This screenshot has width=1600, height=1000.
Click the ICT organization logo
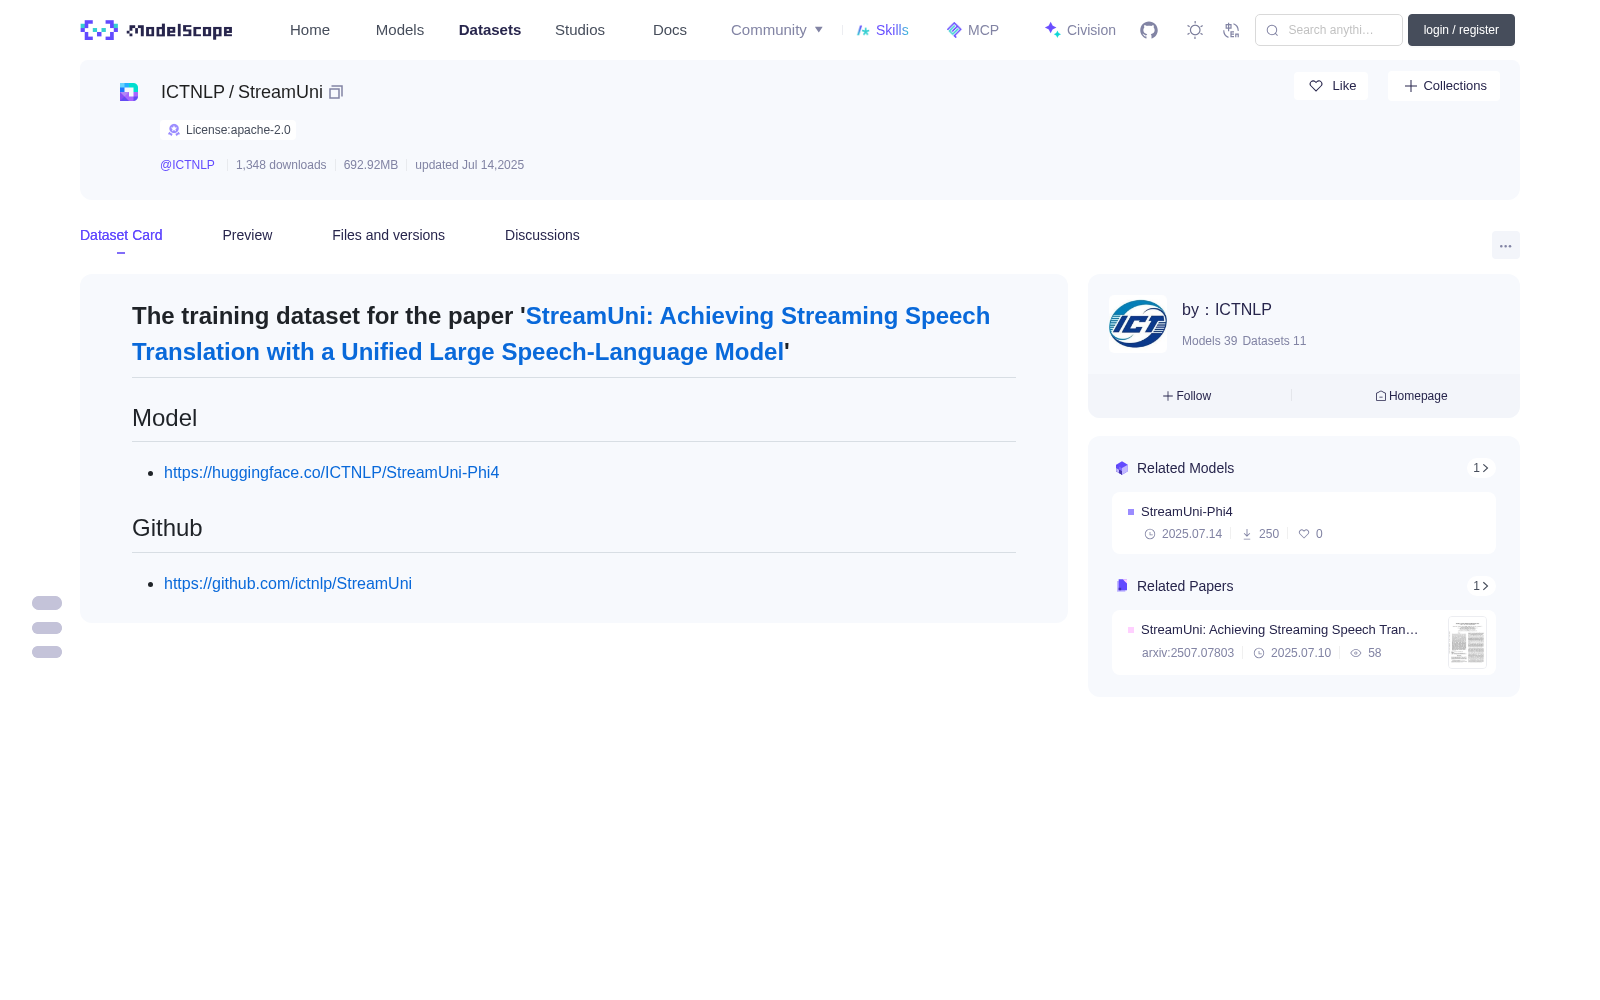[1138, 324]
